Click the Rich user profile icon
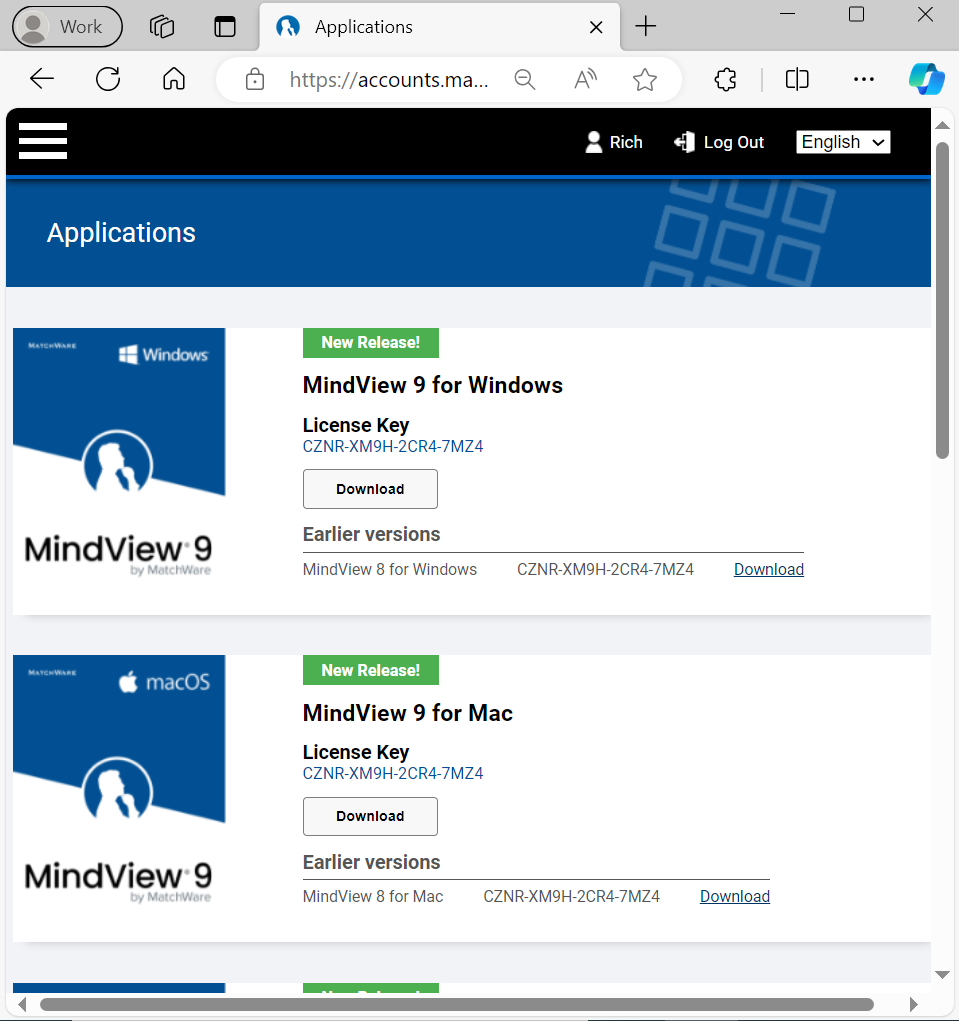The image size is (959, 1021). (x=594, y=142)
